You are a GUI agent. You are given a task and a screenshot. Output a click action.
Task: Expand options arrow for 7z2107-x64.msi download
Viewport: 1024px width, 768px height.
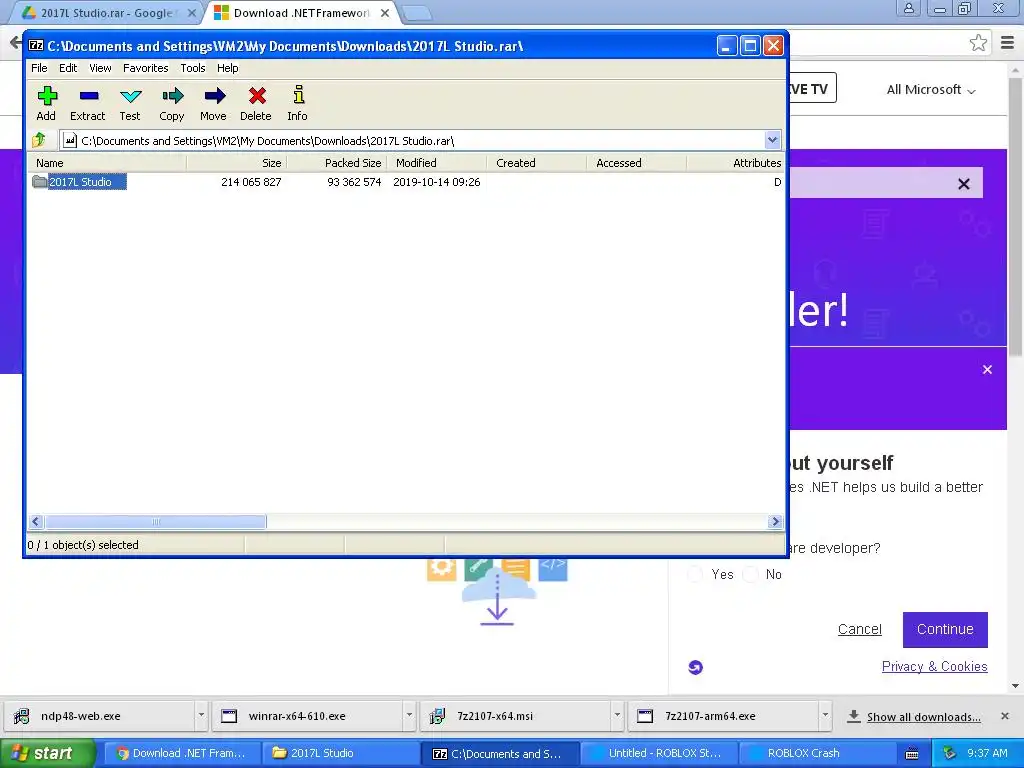click(617, 716)
